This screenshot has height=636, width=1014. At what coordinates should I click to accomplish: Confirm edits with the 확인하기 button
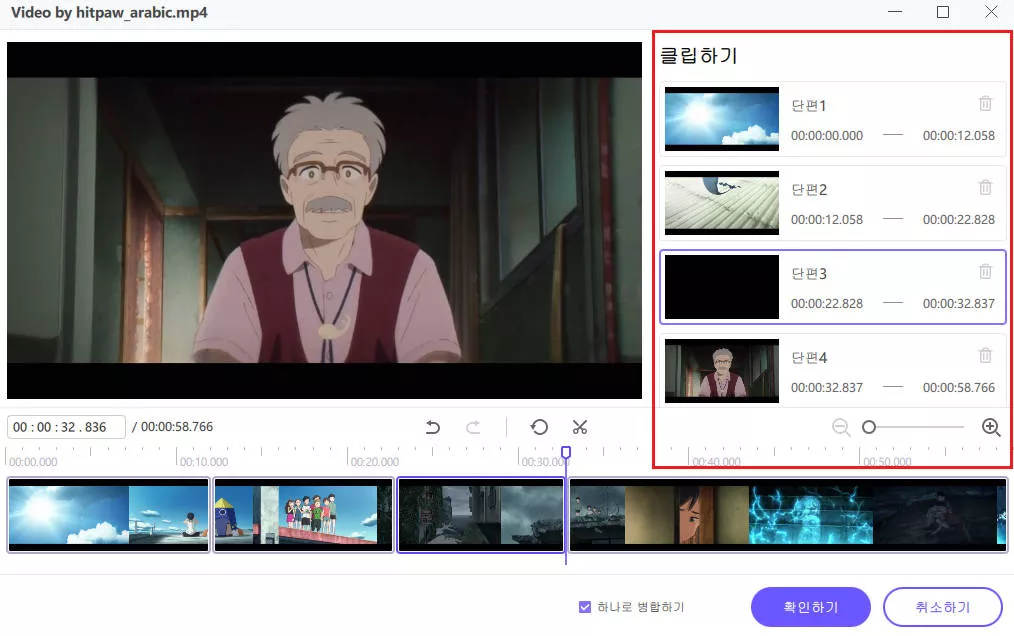tap(810, 607)
